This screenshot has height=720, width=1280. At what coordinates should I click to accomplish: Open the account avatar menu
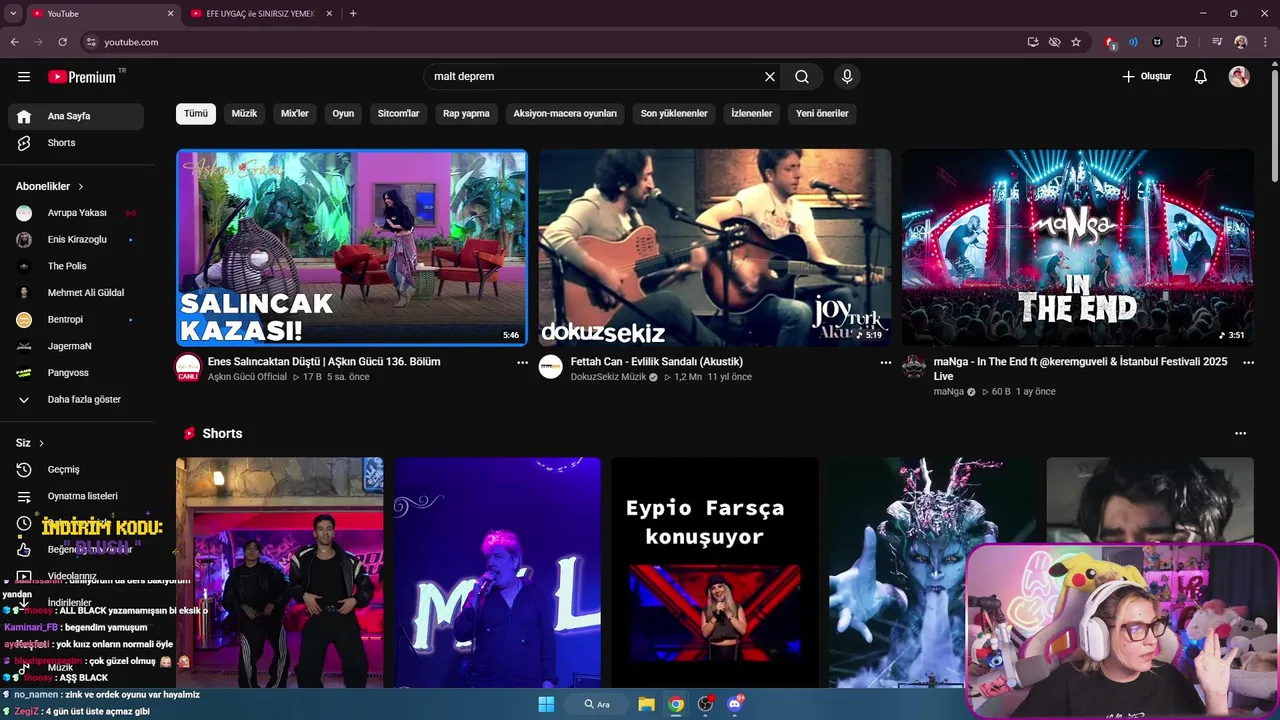(1239, 77)
